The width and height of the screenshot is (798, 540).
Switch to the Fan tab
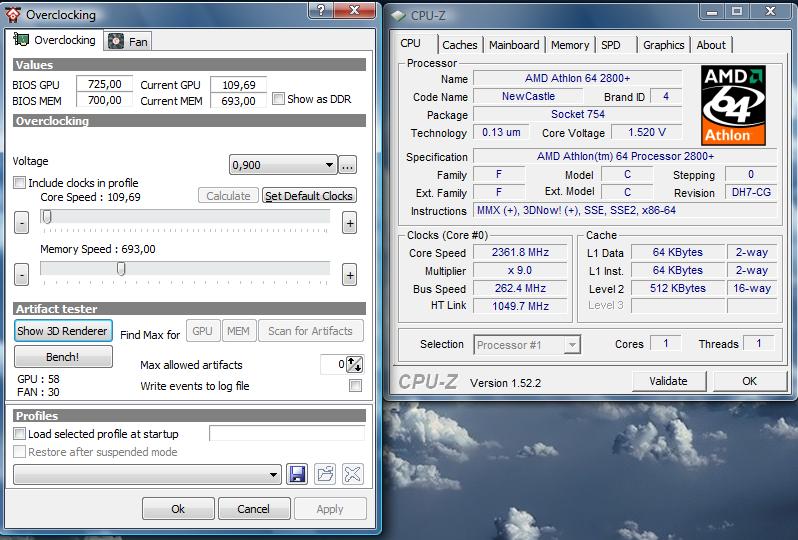coord(128,41)
